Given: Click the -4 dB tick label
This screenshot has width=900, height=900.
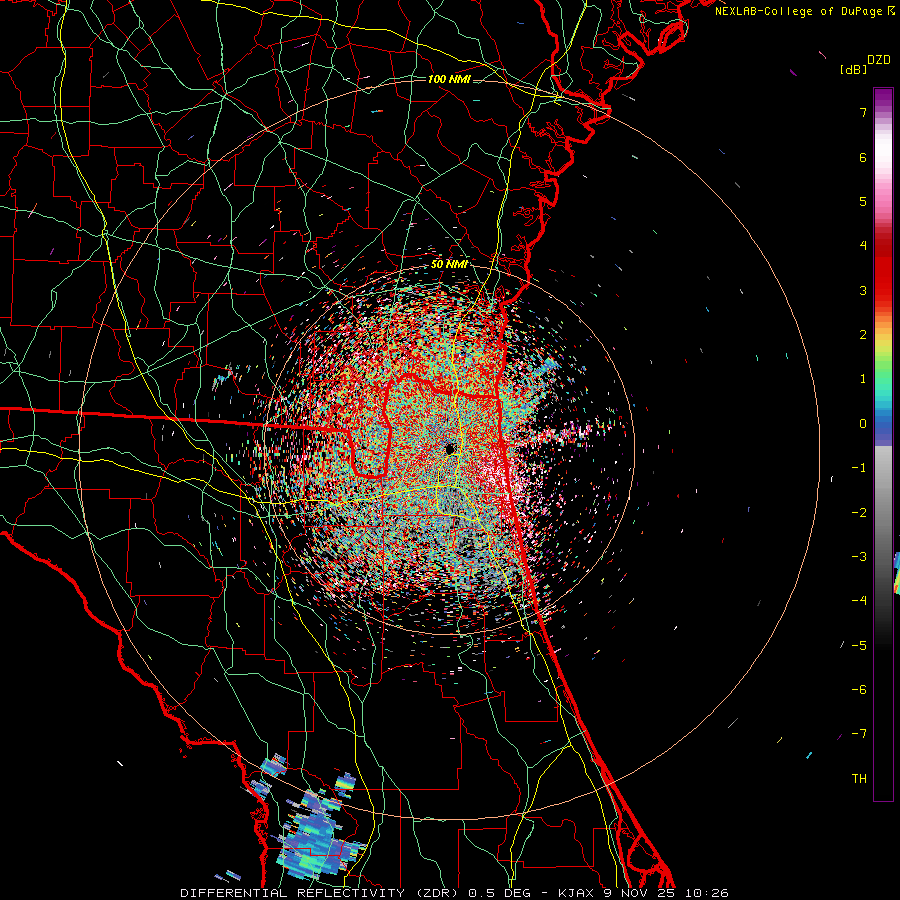Looking at the screenshot, I should (x=859, y=601).
